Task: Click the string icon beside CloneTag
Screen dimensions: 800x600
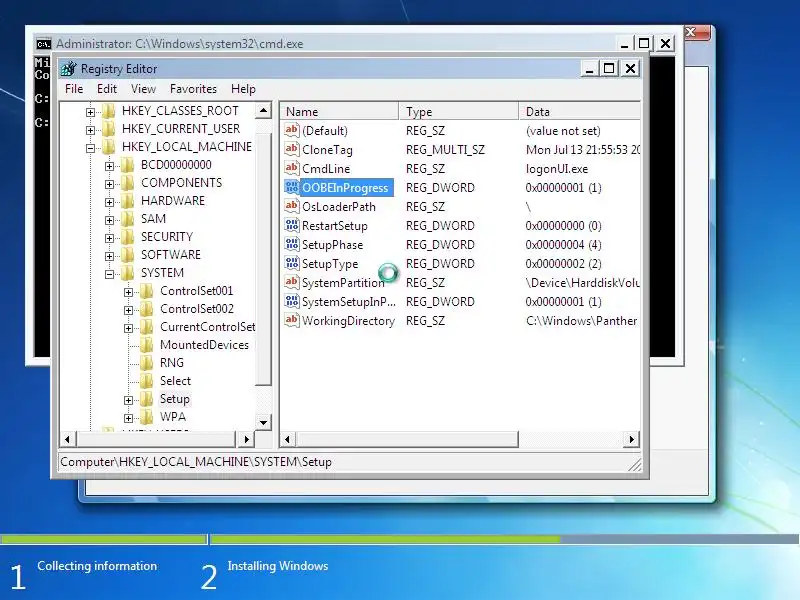Action: click(x=291, y=149)
